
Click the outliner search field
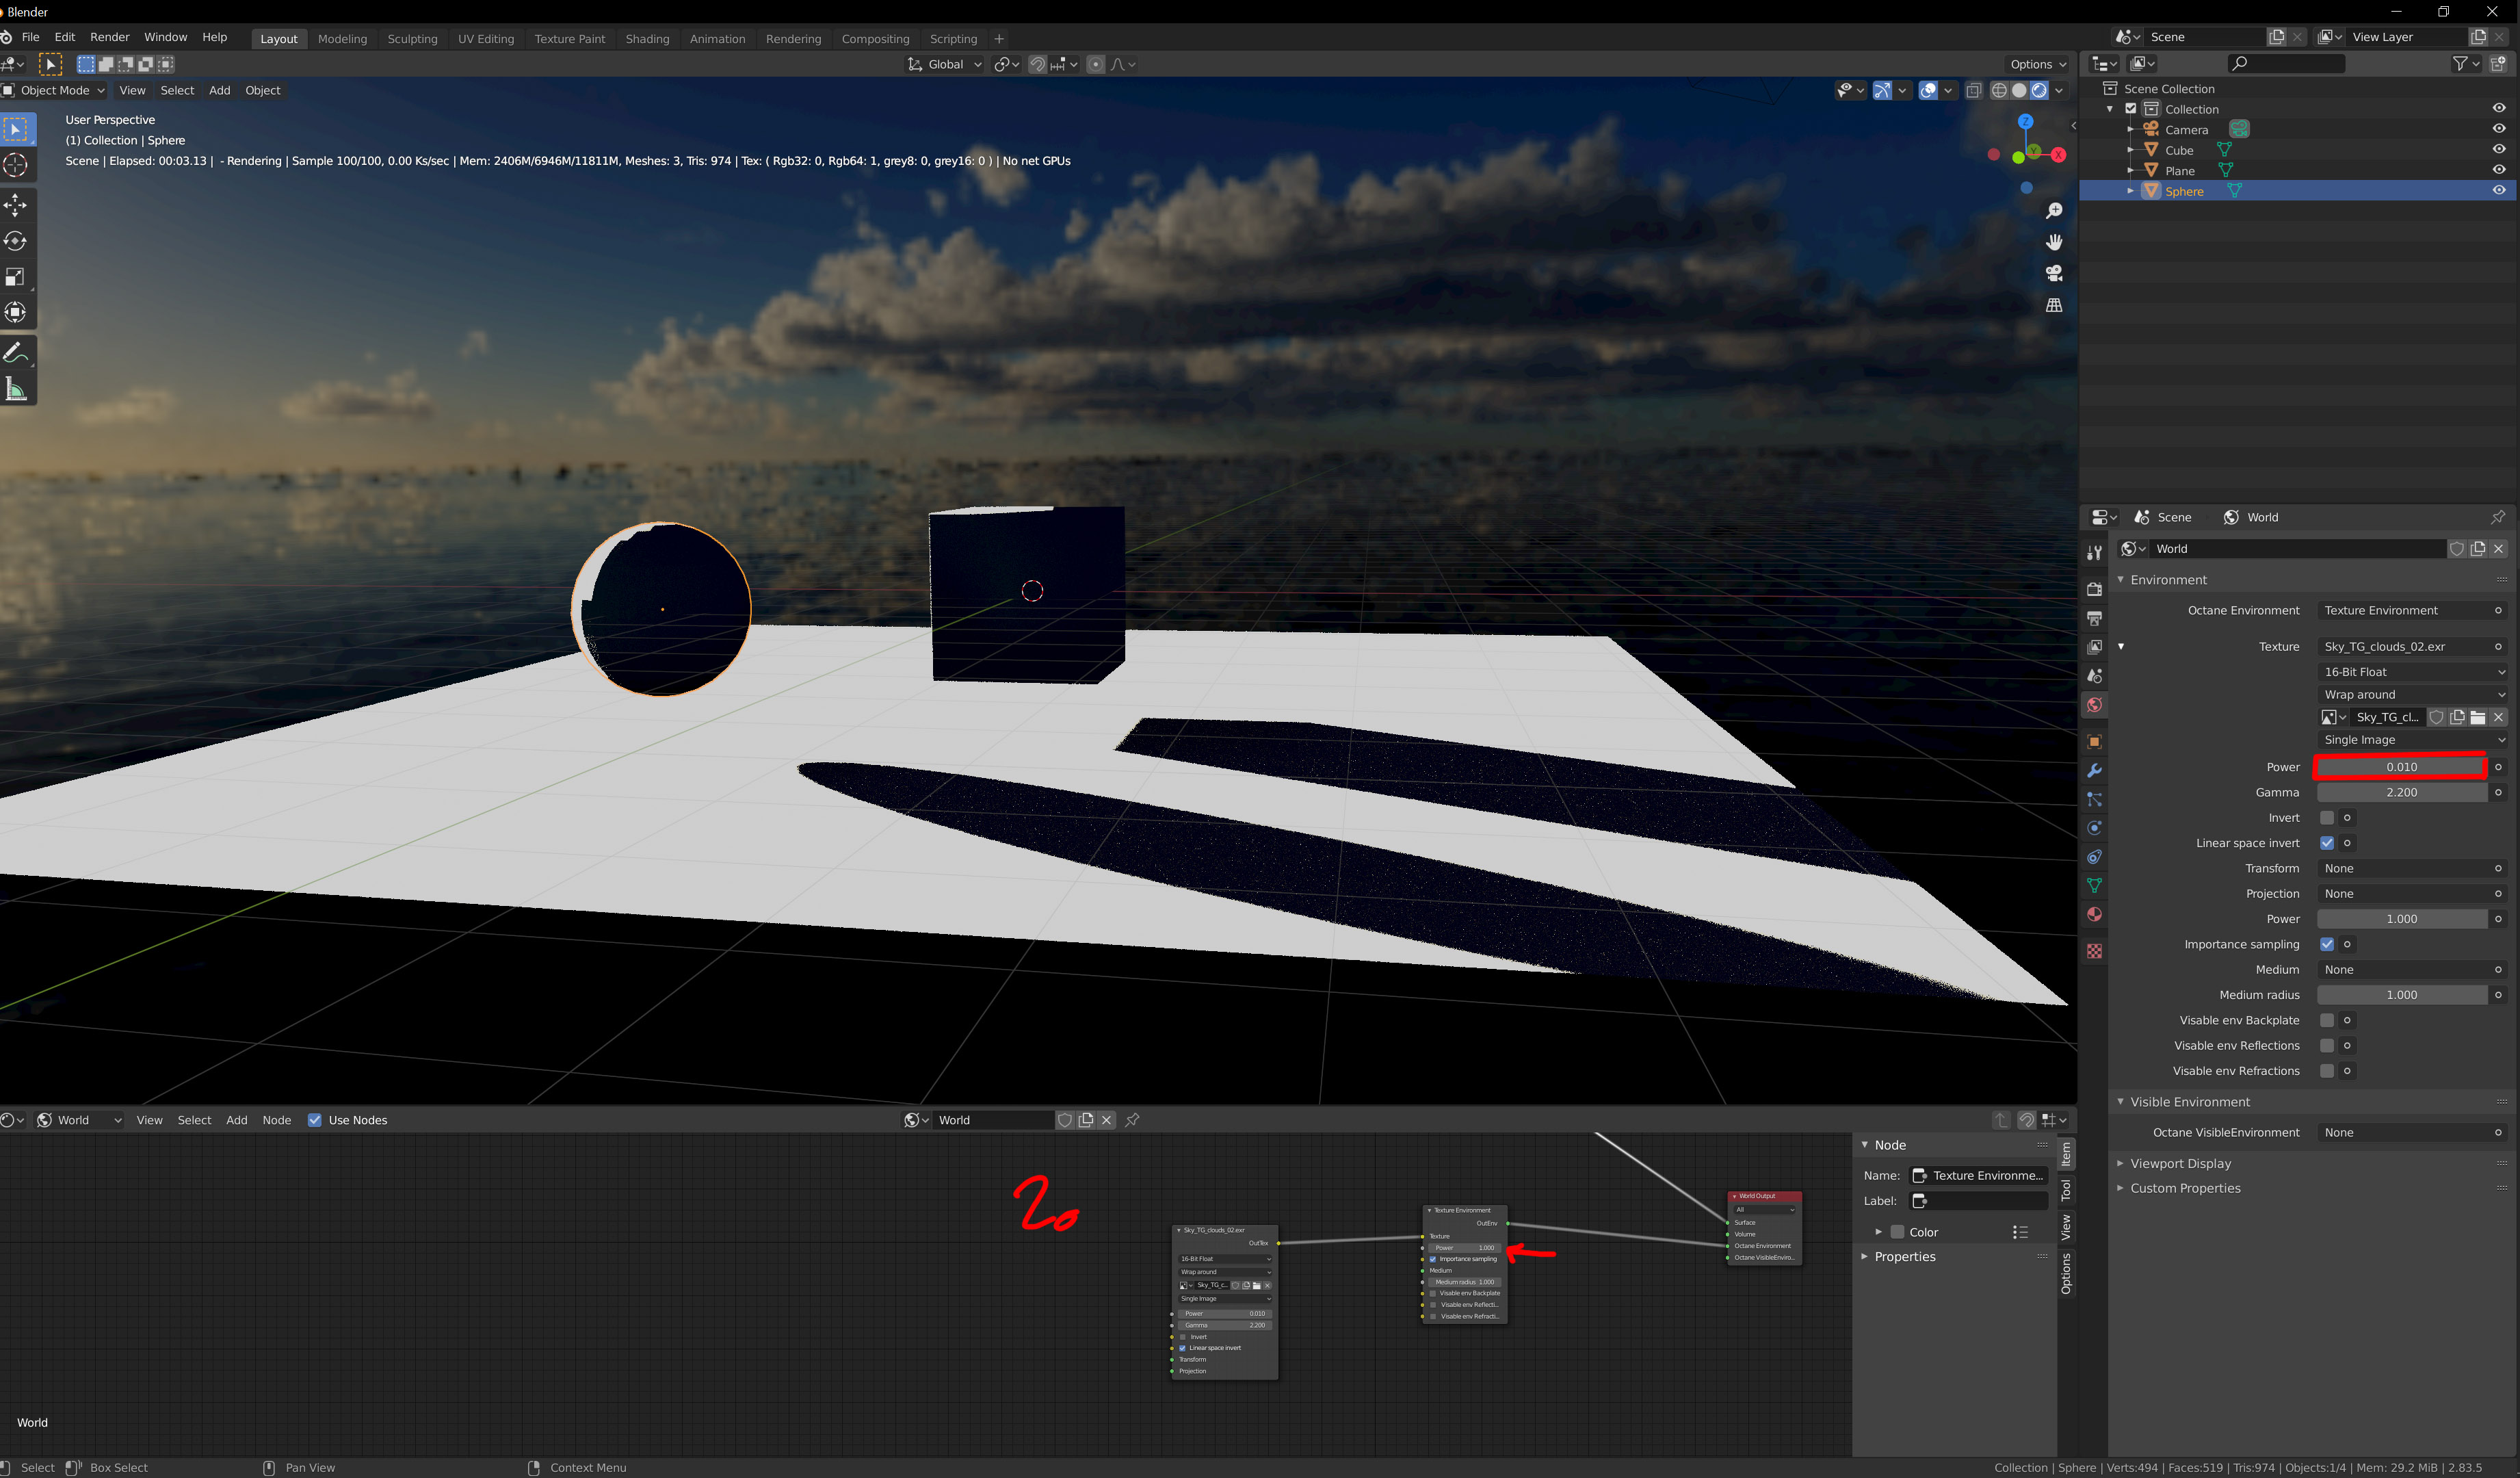(x=2287, y=63)
